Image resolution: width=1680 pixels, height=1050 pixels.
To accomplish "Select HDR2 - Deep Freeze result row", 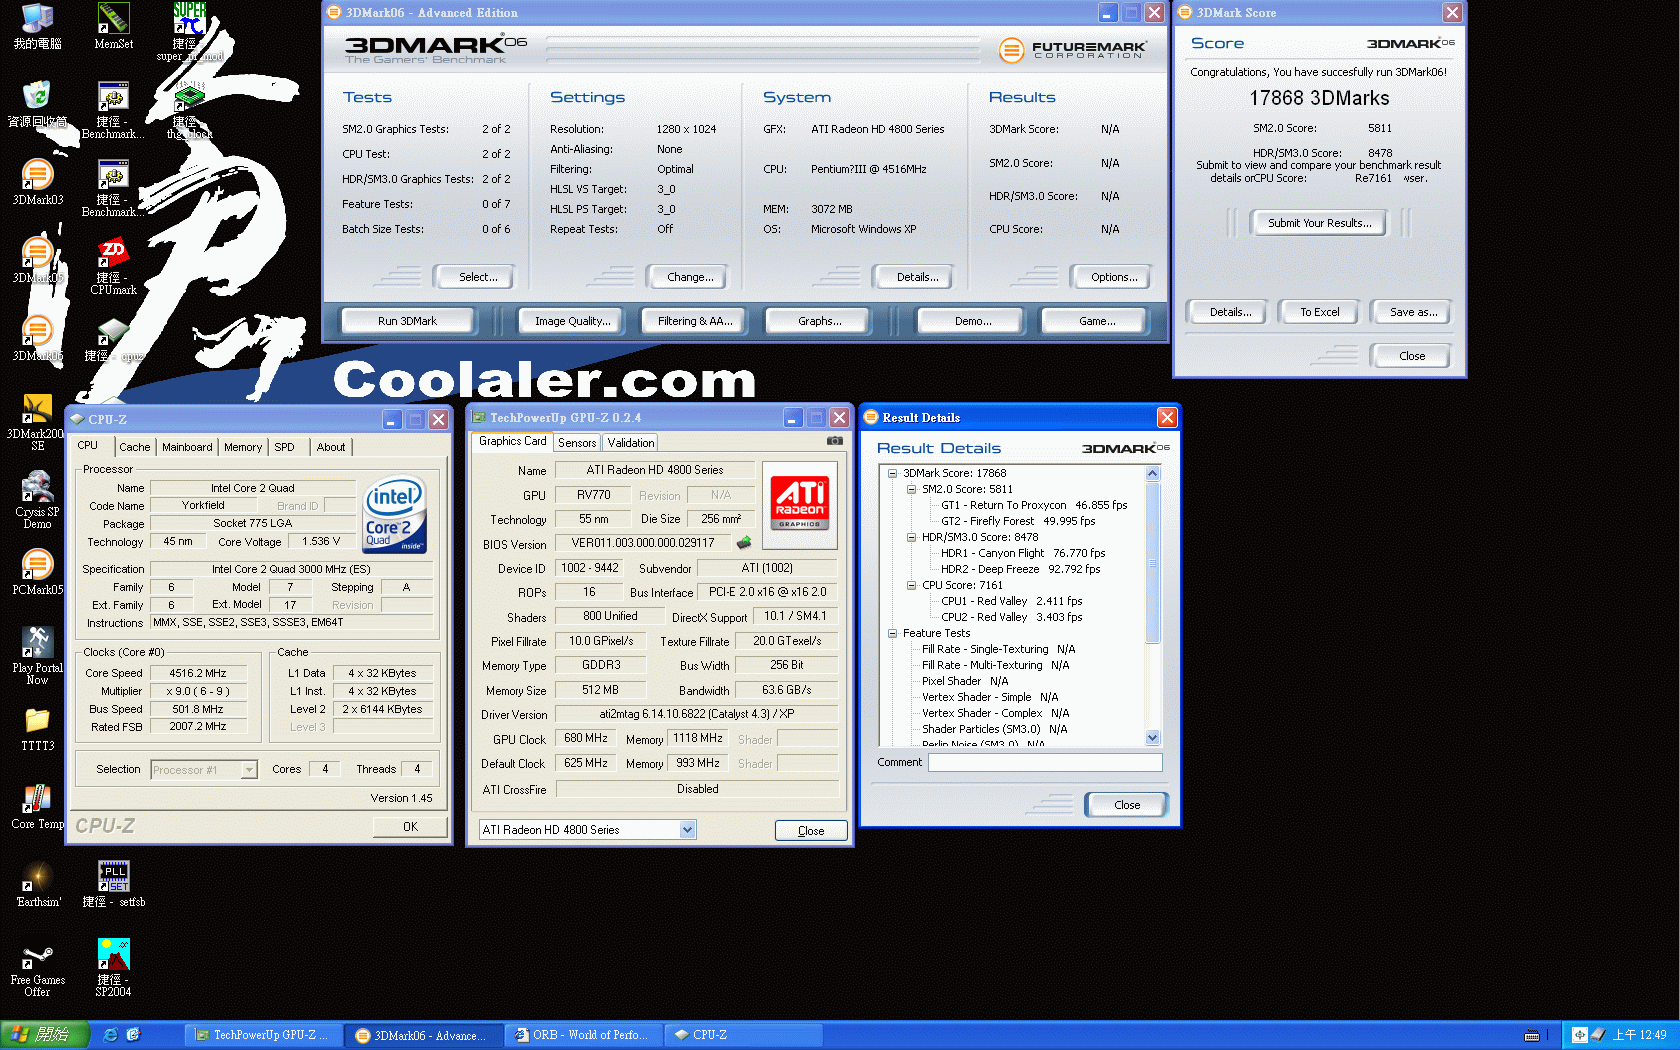I will click(1020, 569).
